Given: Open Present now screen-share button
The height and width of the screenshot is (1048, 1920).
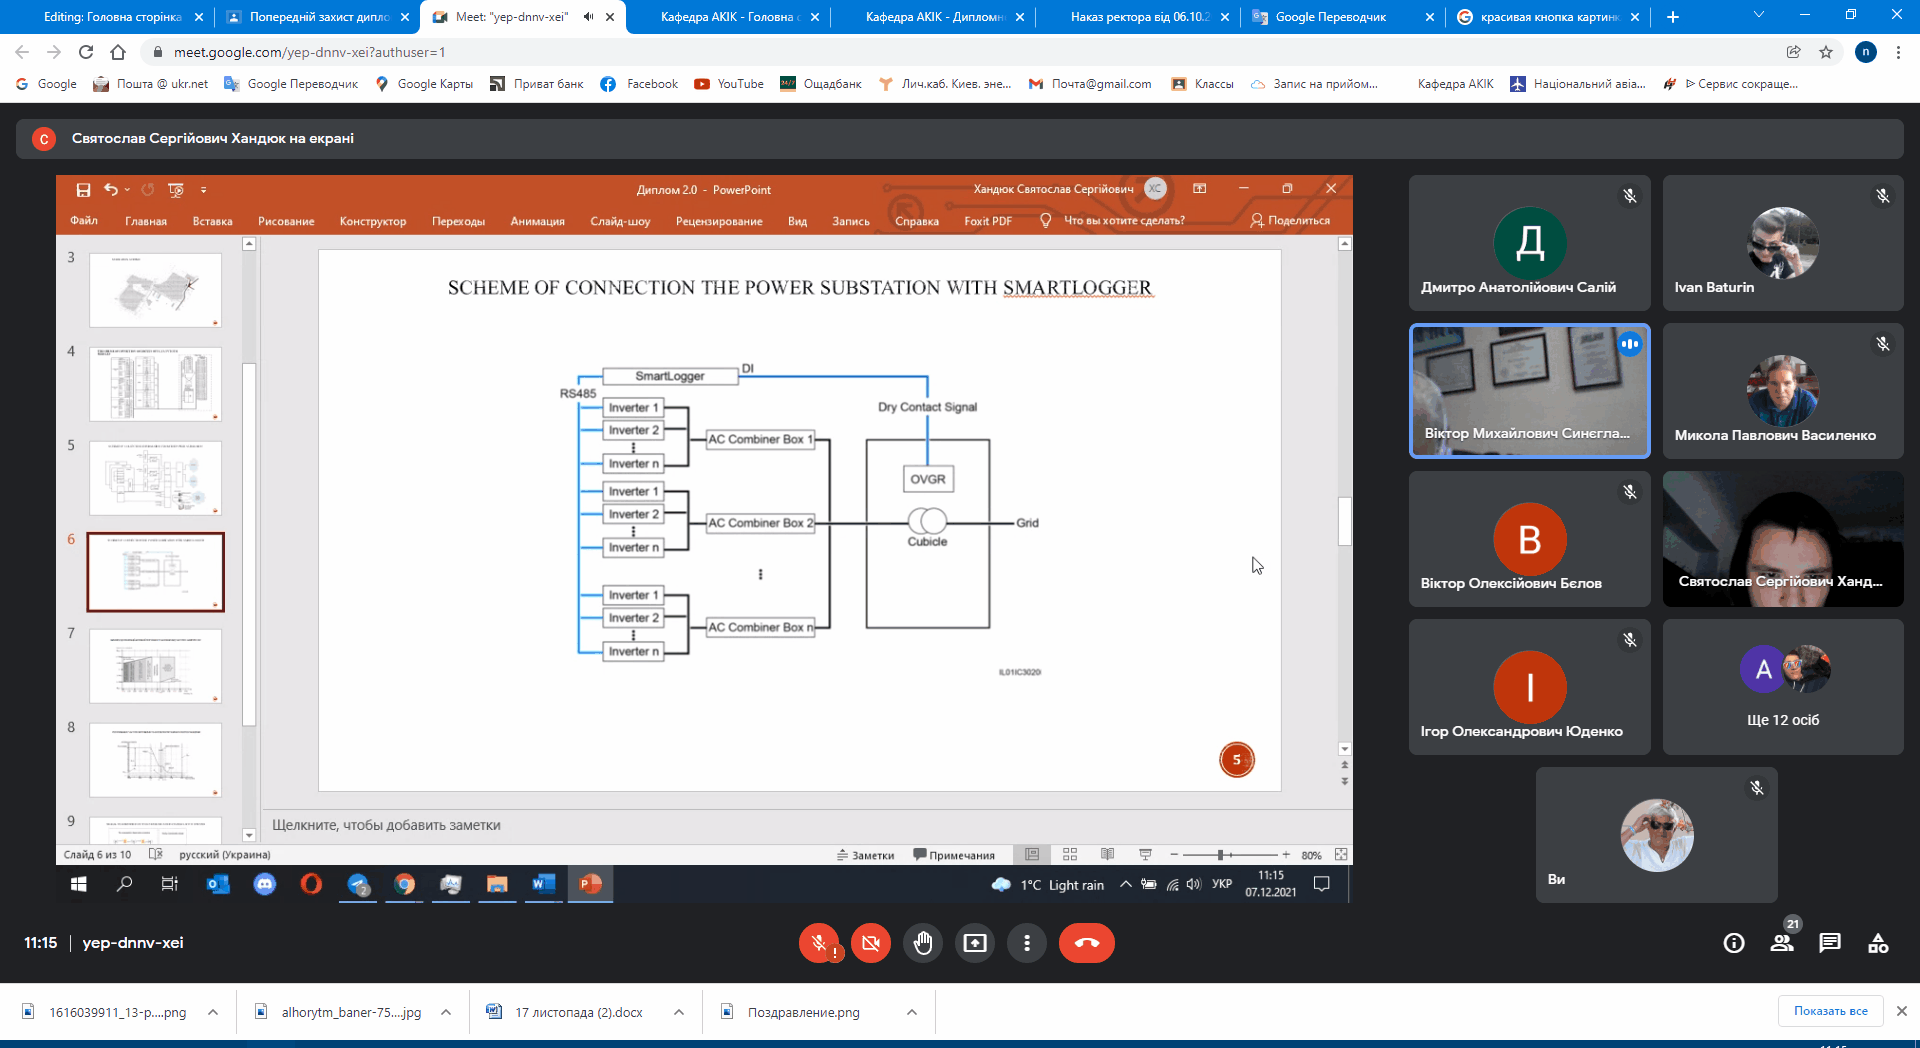Looking at the screenshot, I should click(x=975, y=943).
